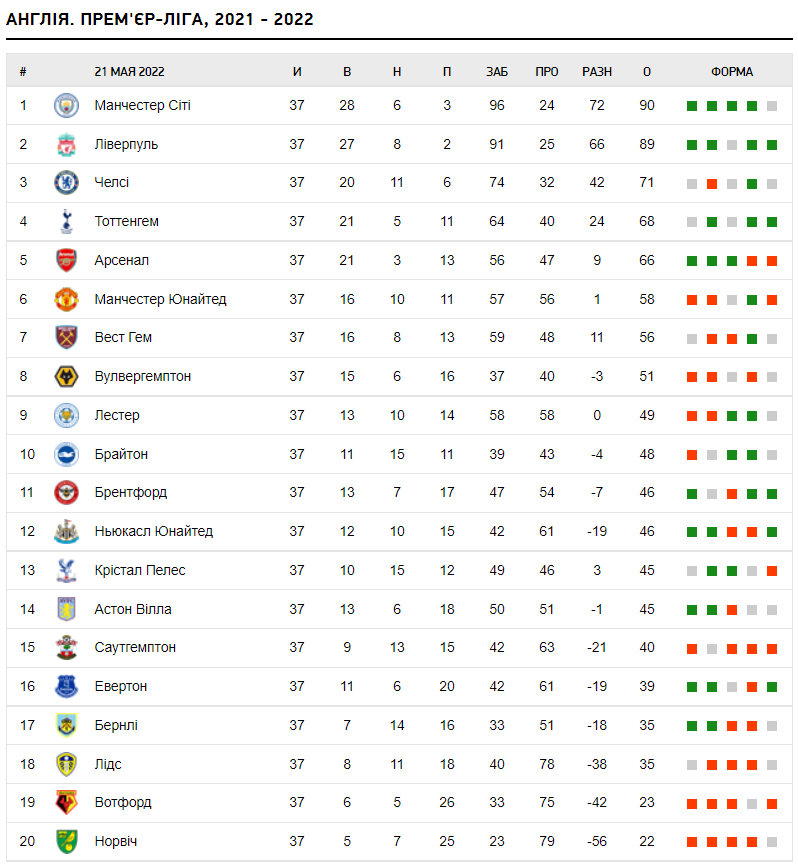Click the Manchester United club crest
The image size is (798, 866).
click(66, 299)
